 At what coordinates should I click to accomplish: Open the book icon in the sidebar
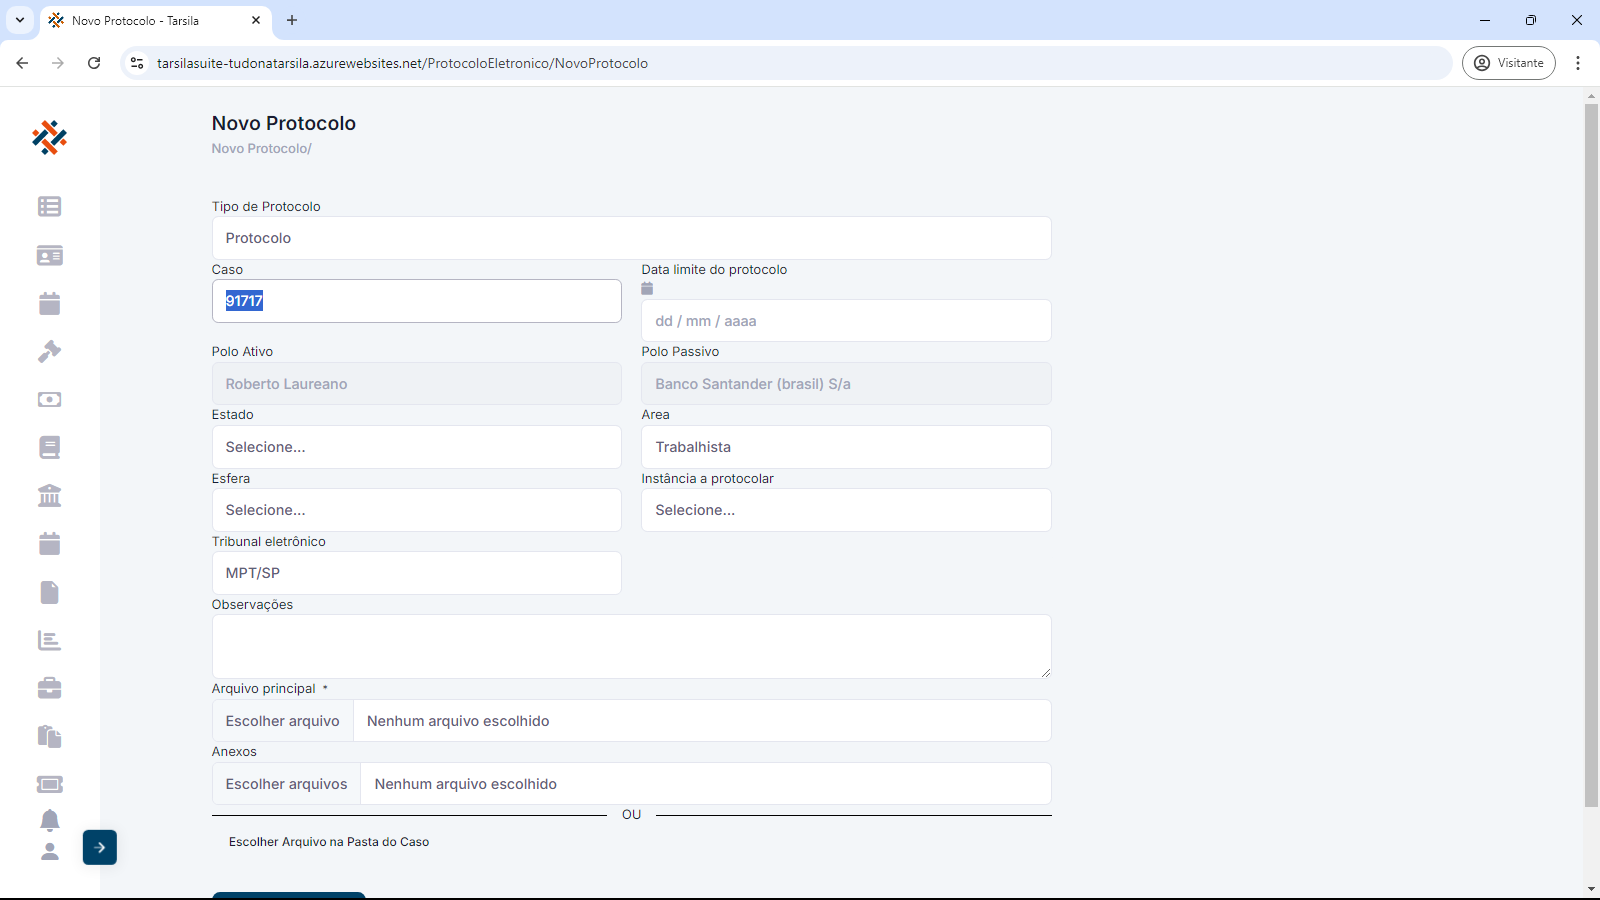(x=49, y=447)
